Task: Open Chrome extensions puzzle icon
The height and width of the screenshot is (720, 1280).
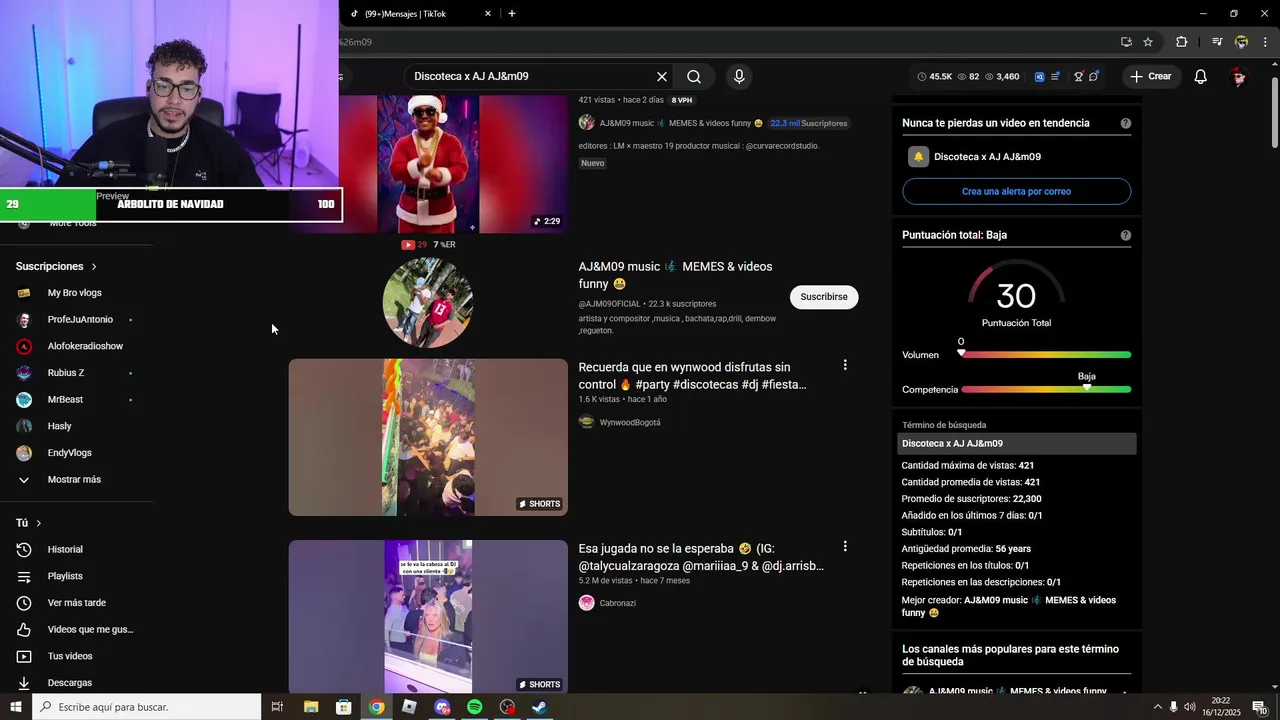Action: [x=1182, y=42]
